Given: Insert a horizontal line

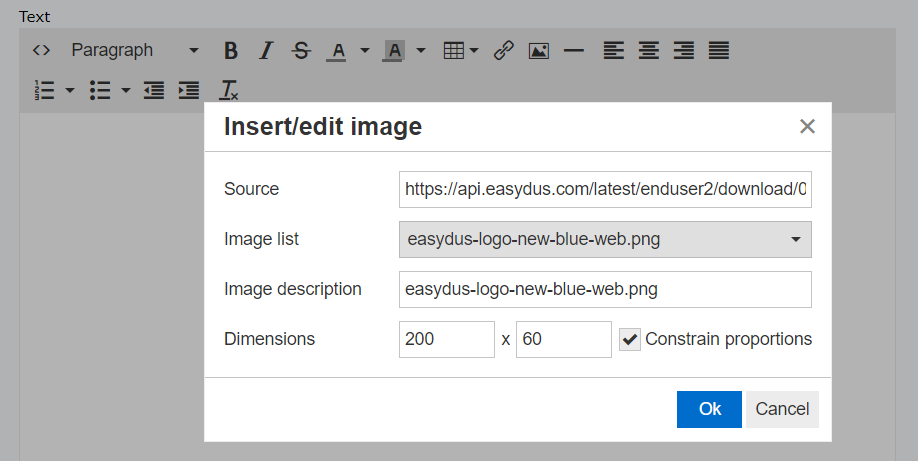Looking at the screenshot, I should point(574,51).
